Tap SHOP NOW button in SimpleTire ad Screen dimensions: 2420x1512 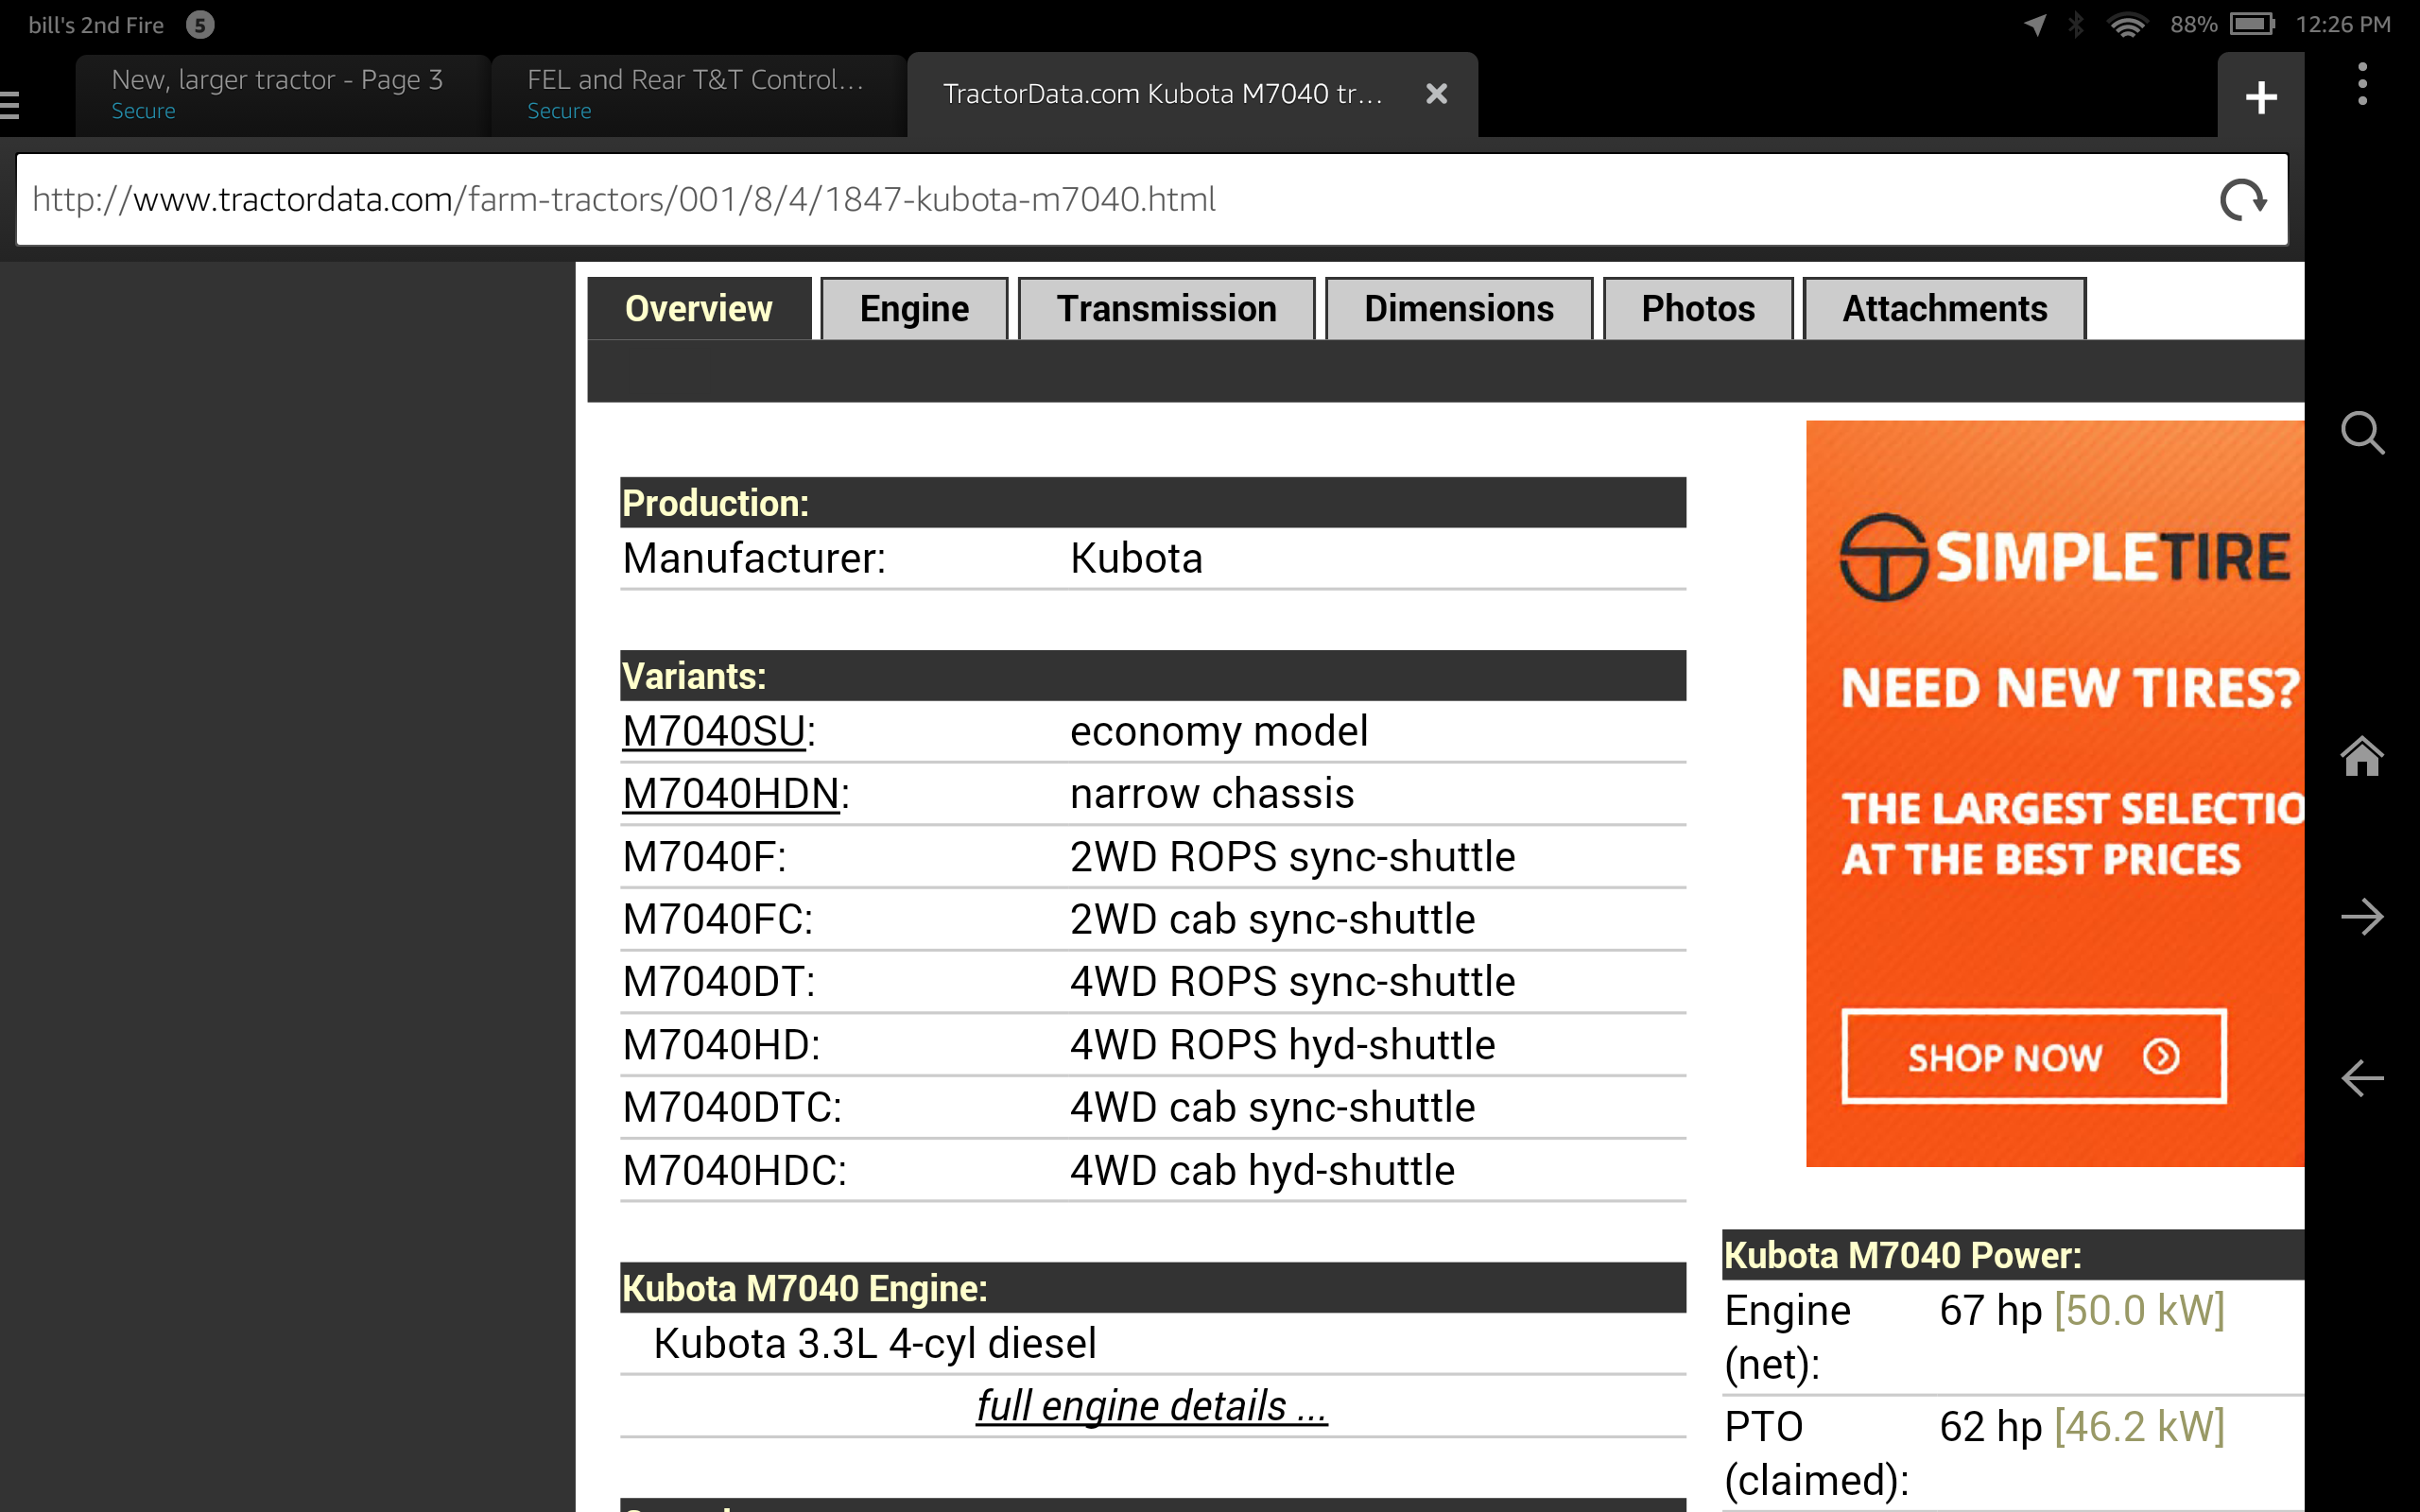pyautogui.click(x=2034, y=1056)
